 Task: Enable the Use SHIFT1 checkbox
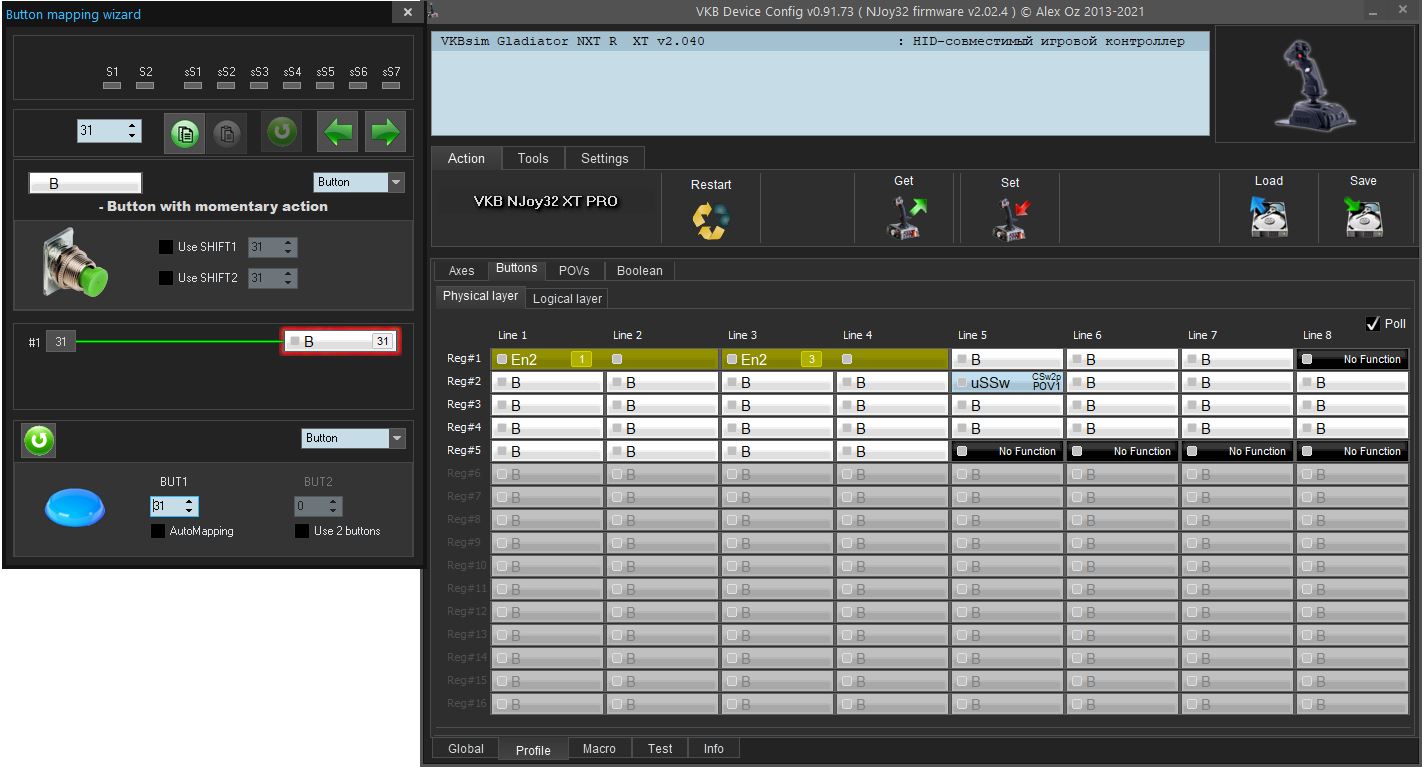166,247
